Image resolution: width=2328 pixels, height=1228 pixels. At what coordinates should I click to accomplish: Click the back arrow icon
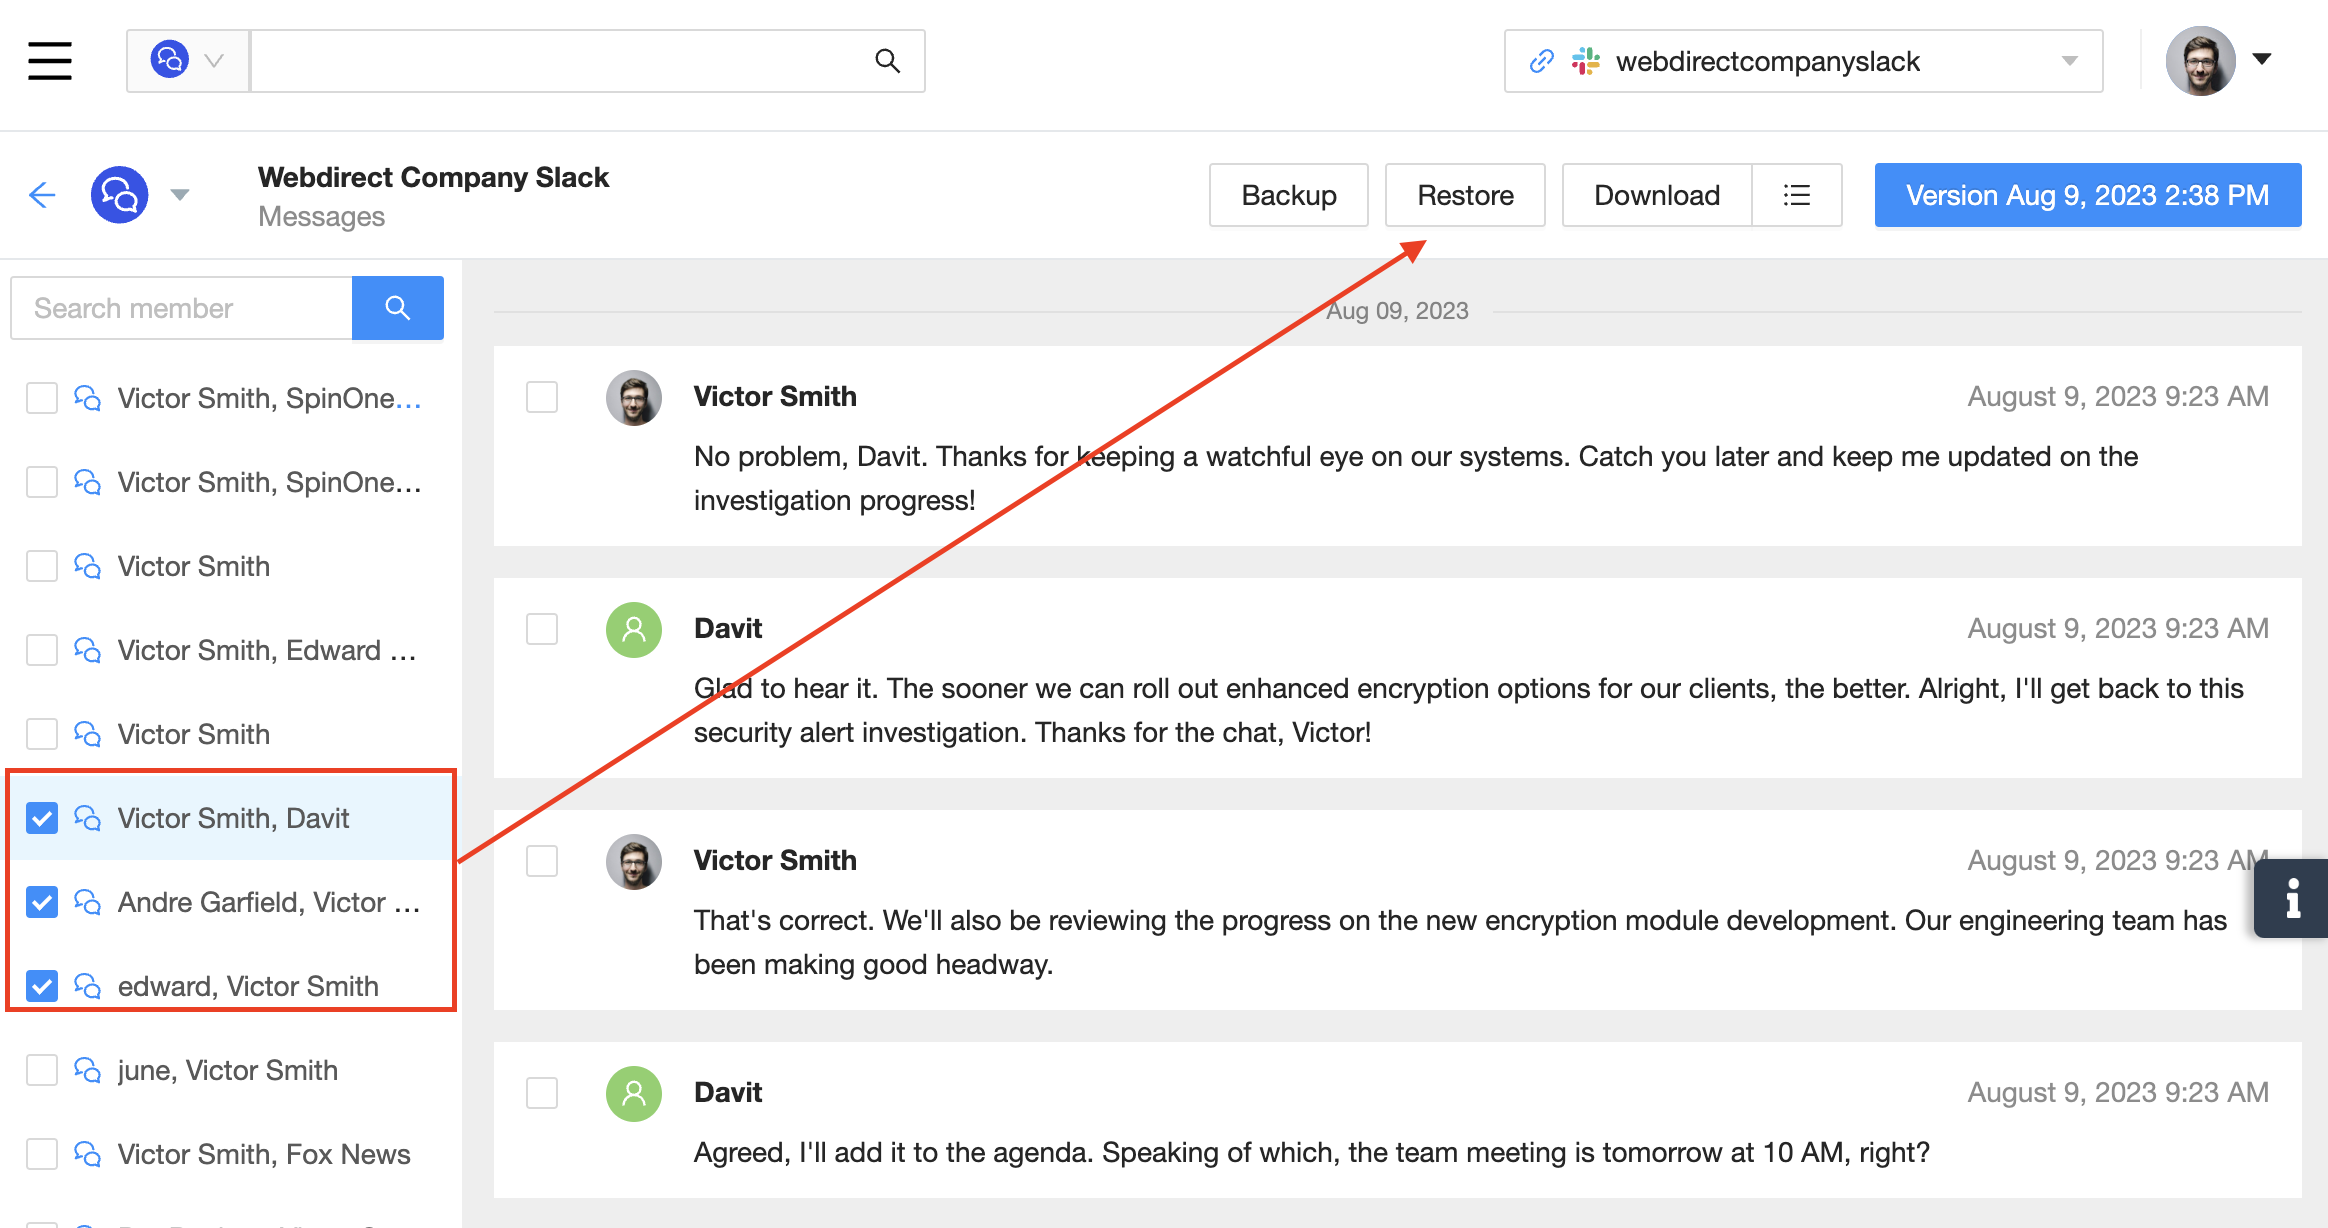point(42,195)
